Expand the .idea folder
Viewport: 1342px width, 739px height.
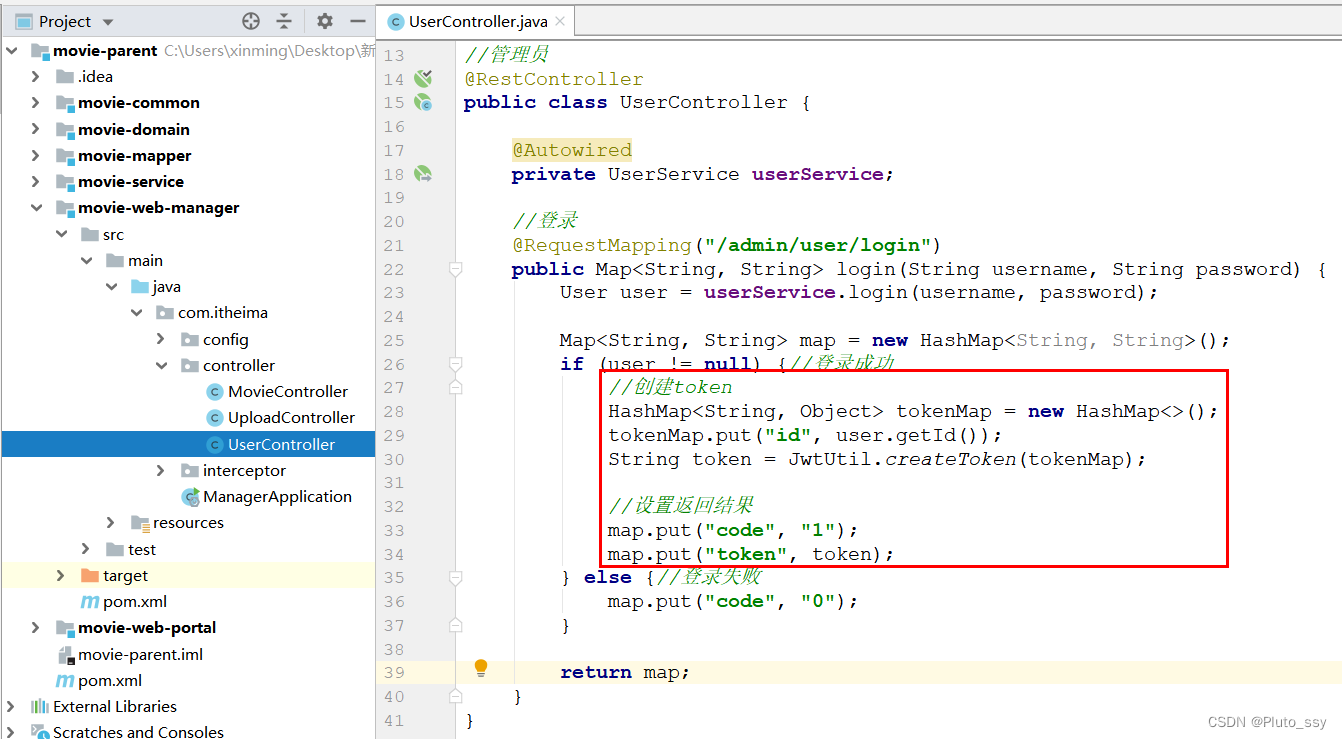(36, 76)
